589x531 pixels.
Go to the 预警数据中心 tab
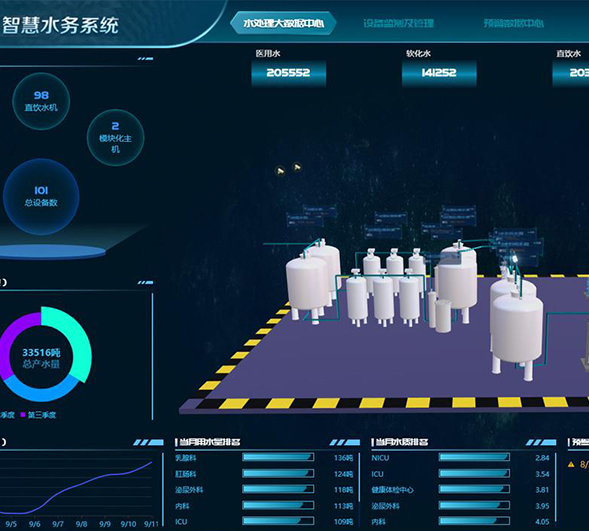(513, 23)
